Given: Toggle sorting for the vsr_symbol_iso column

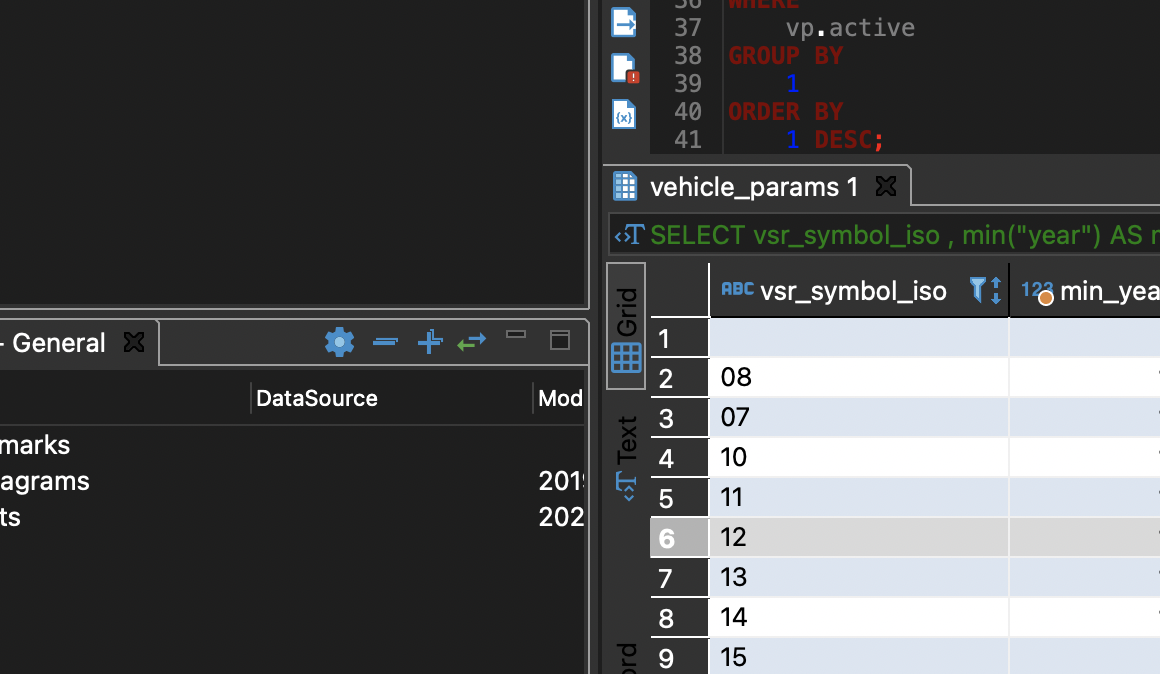Looking at the screenshot, I should [x=996, y=290].
